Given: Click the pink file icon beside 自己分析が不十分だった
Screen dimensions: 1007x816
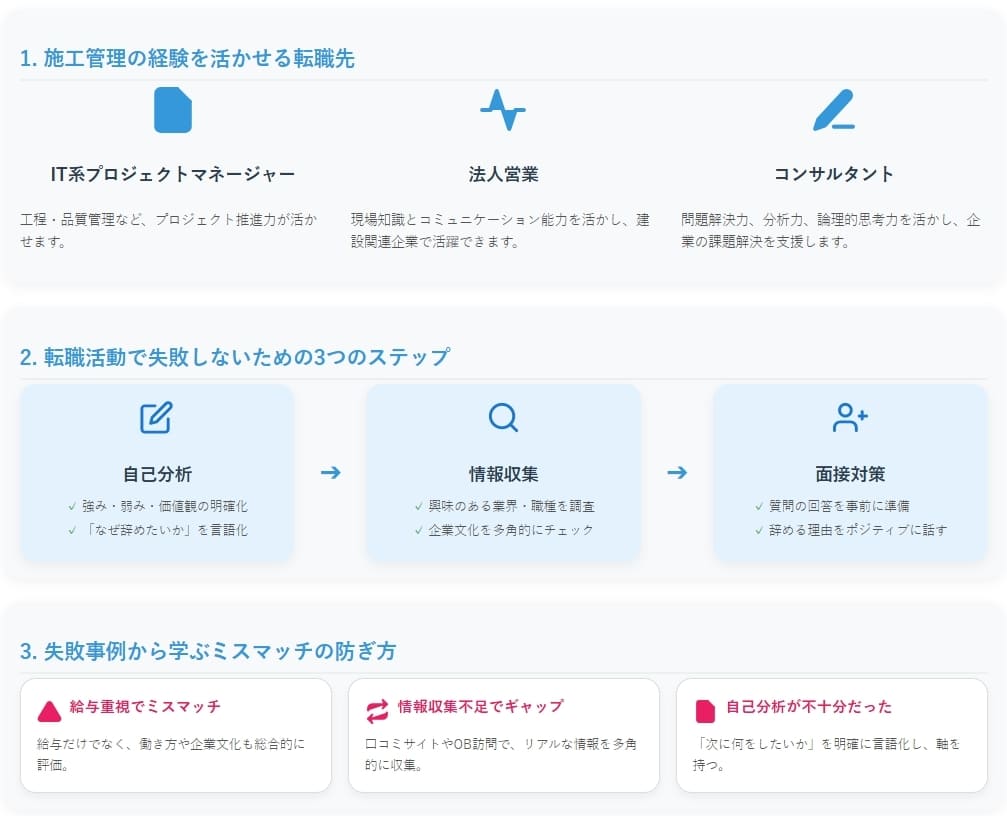Looking at the screenshot, I should [x=705, y=711].
